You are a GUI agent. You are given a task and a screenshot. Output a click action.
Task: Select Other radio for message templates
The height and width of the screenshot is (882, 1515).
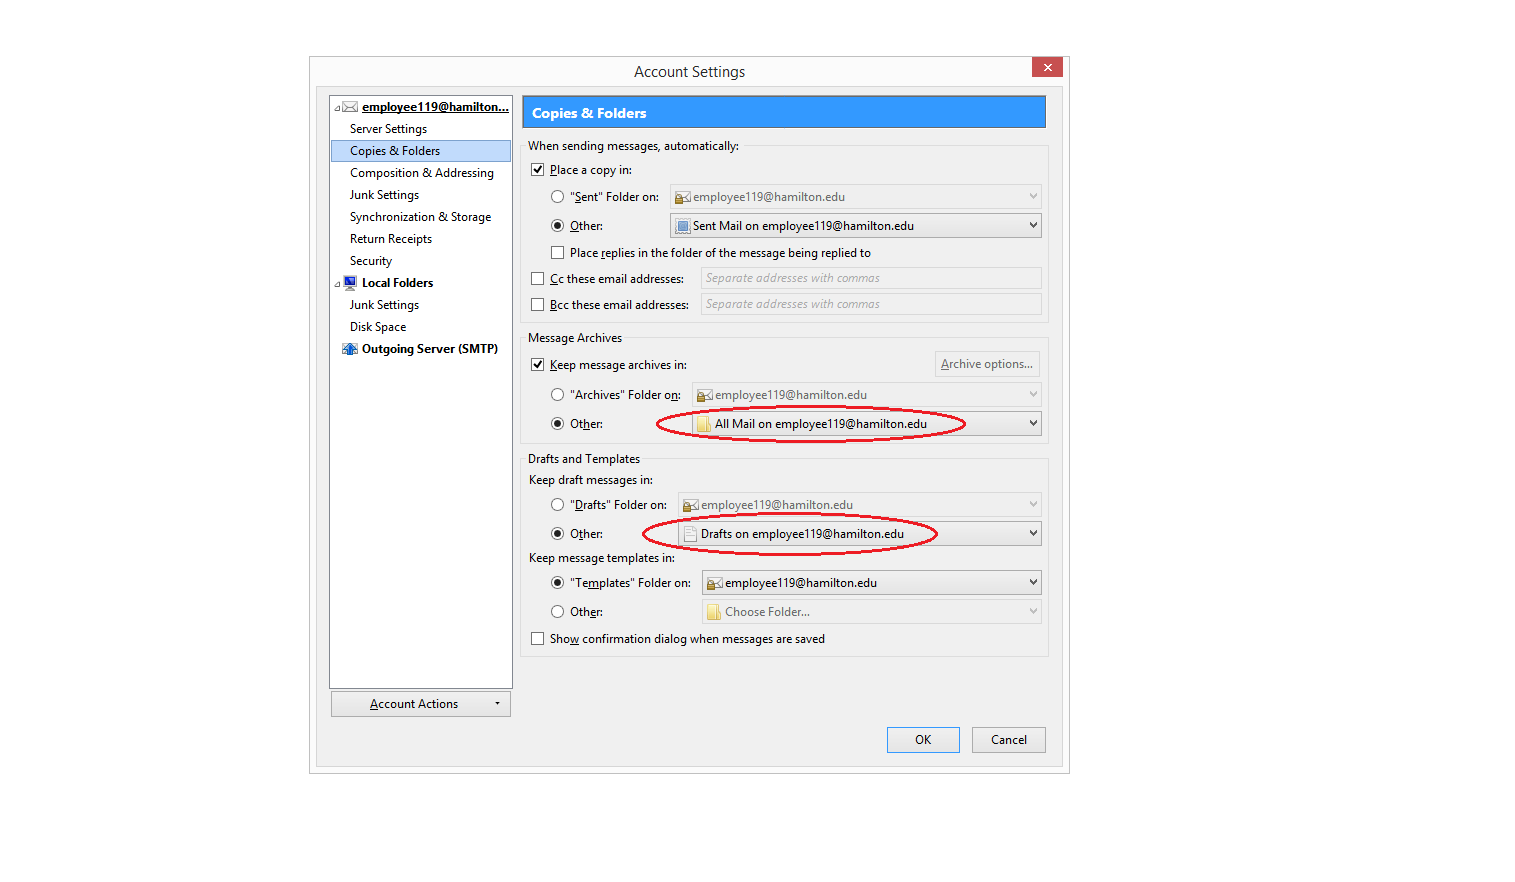(558, 612)
